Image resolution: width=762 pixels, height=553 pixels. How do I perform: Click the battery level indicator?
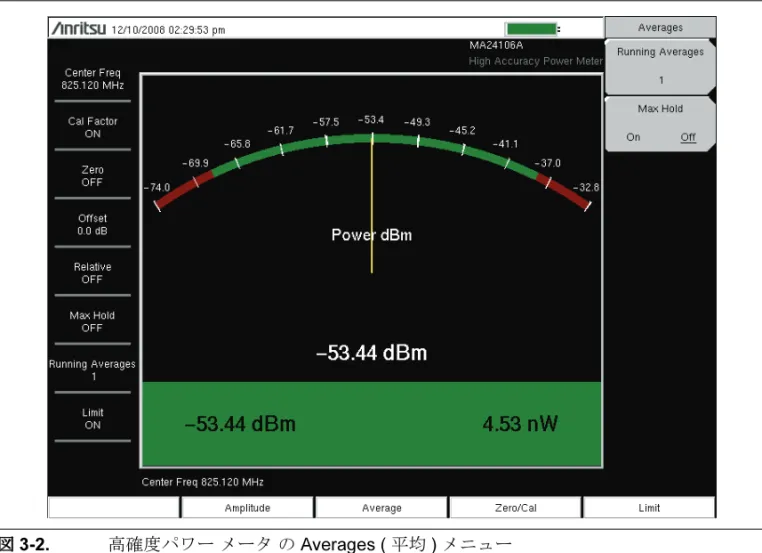click(x=532, y=29)
